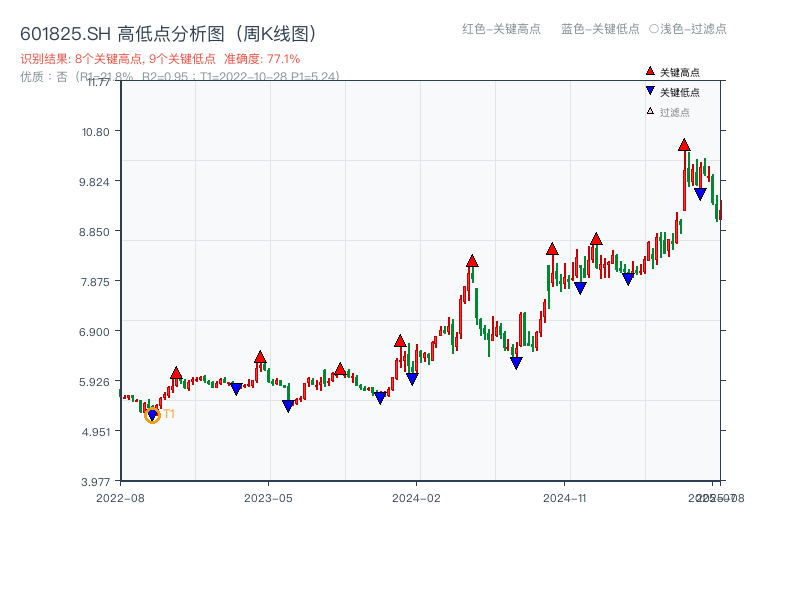Screen dimensions: 800x600
Task: Click the 红色-关键高点 header label
Action: point(501,29)
